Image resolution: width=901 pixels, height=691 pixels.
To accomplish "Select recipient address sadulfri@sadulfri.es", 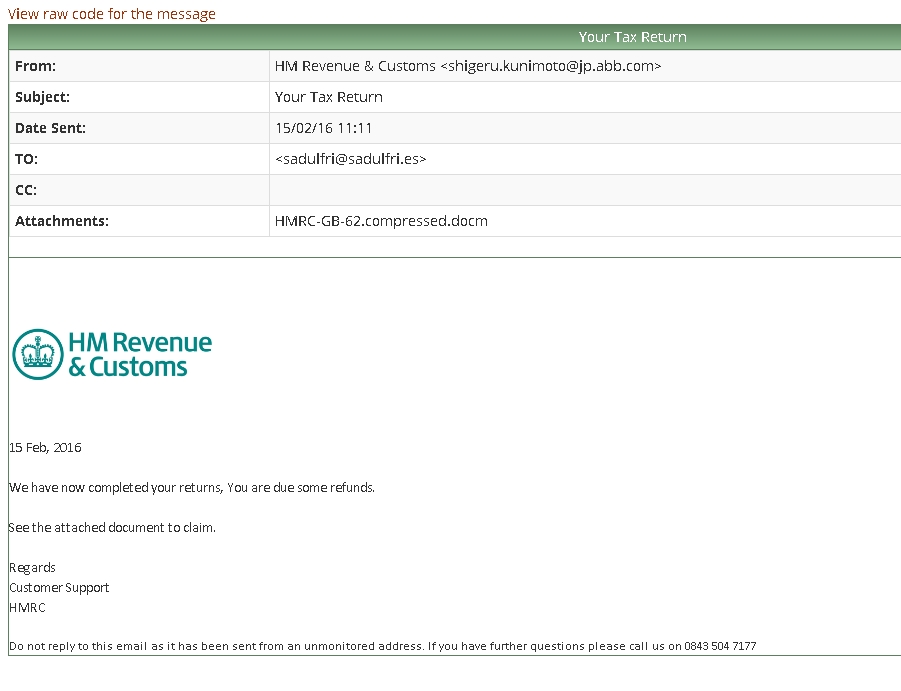I will point(351,159).
